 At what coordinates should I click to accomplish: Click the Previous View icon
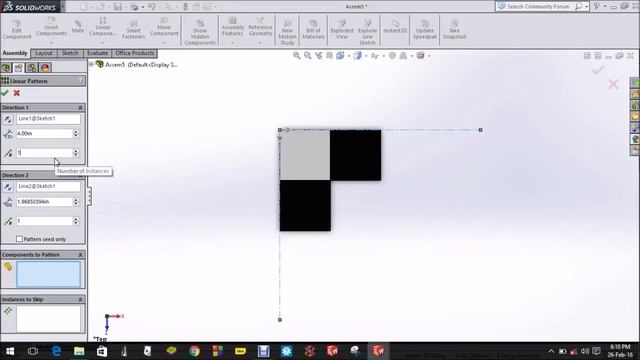[318, 56]
